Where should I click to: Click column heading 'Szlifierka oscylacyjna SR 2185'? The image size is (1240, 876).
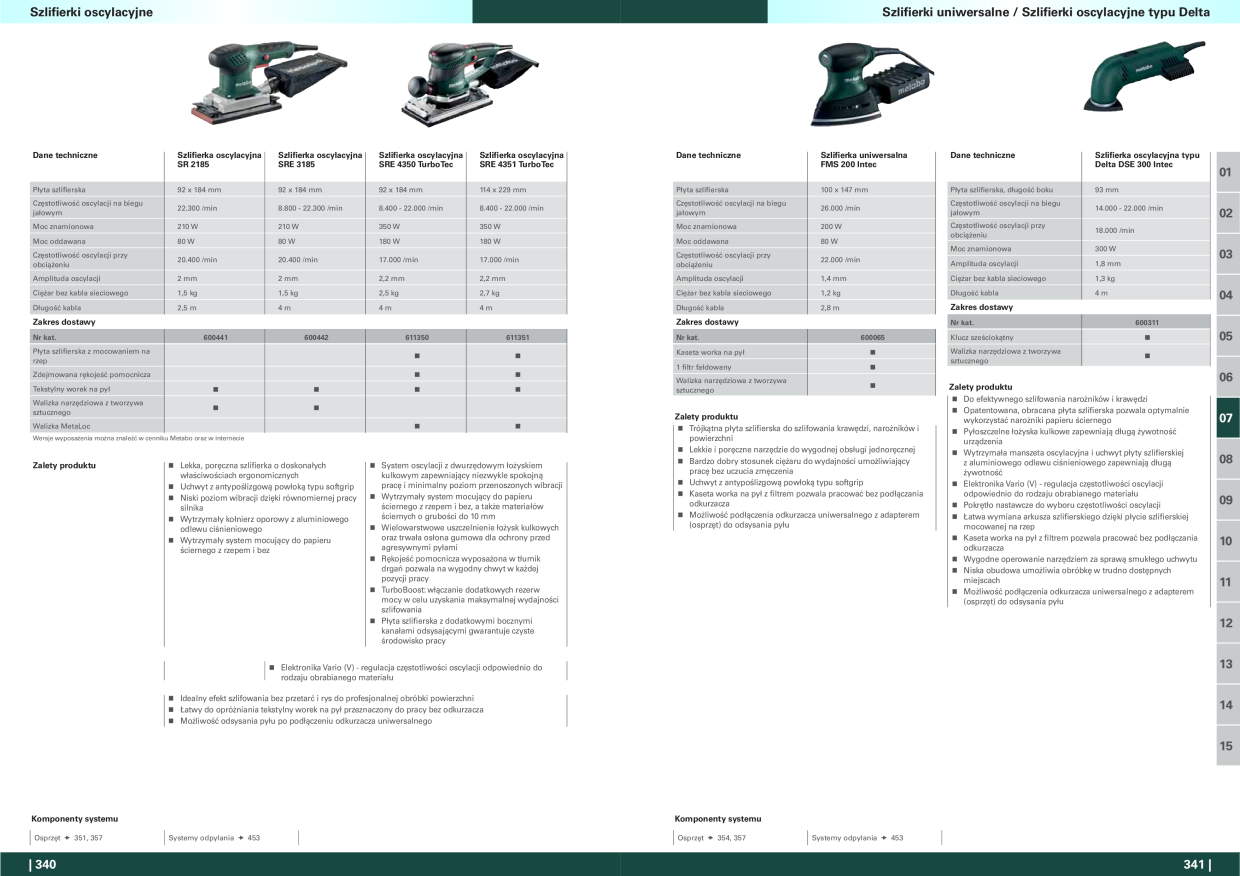(219, 159)
